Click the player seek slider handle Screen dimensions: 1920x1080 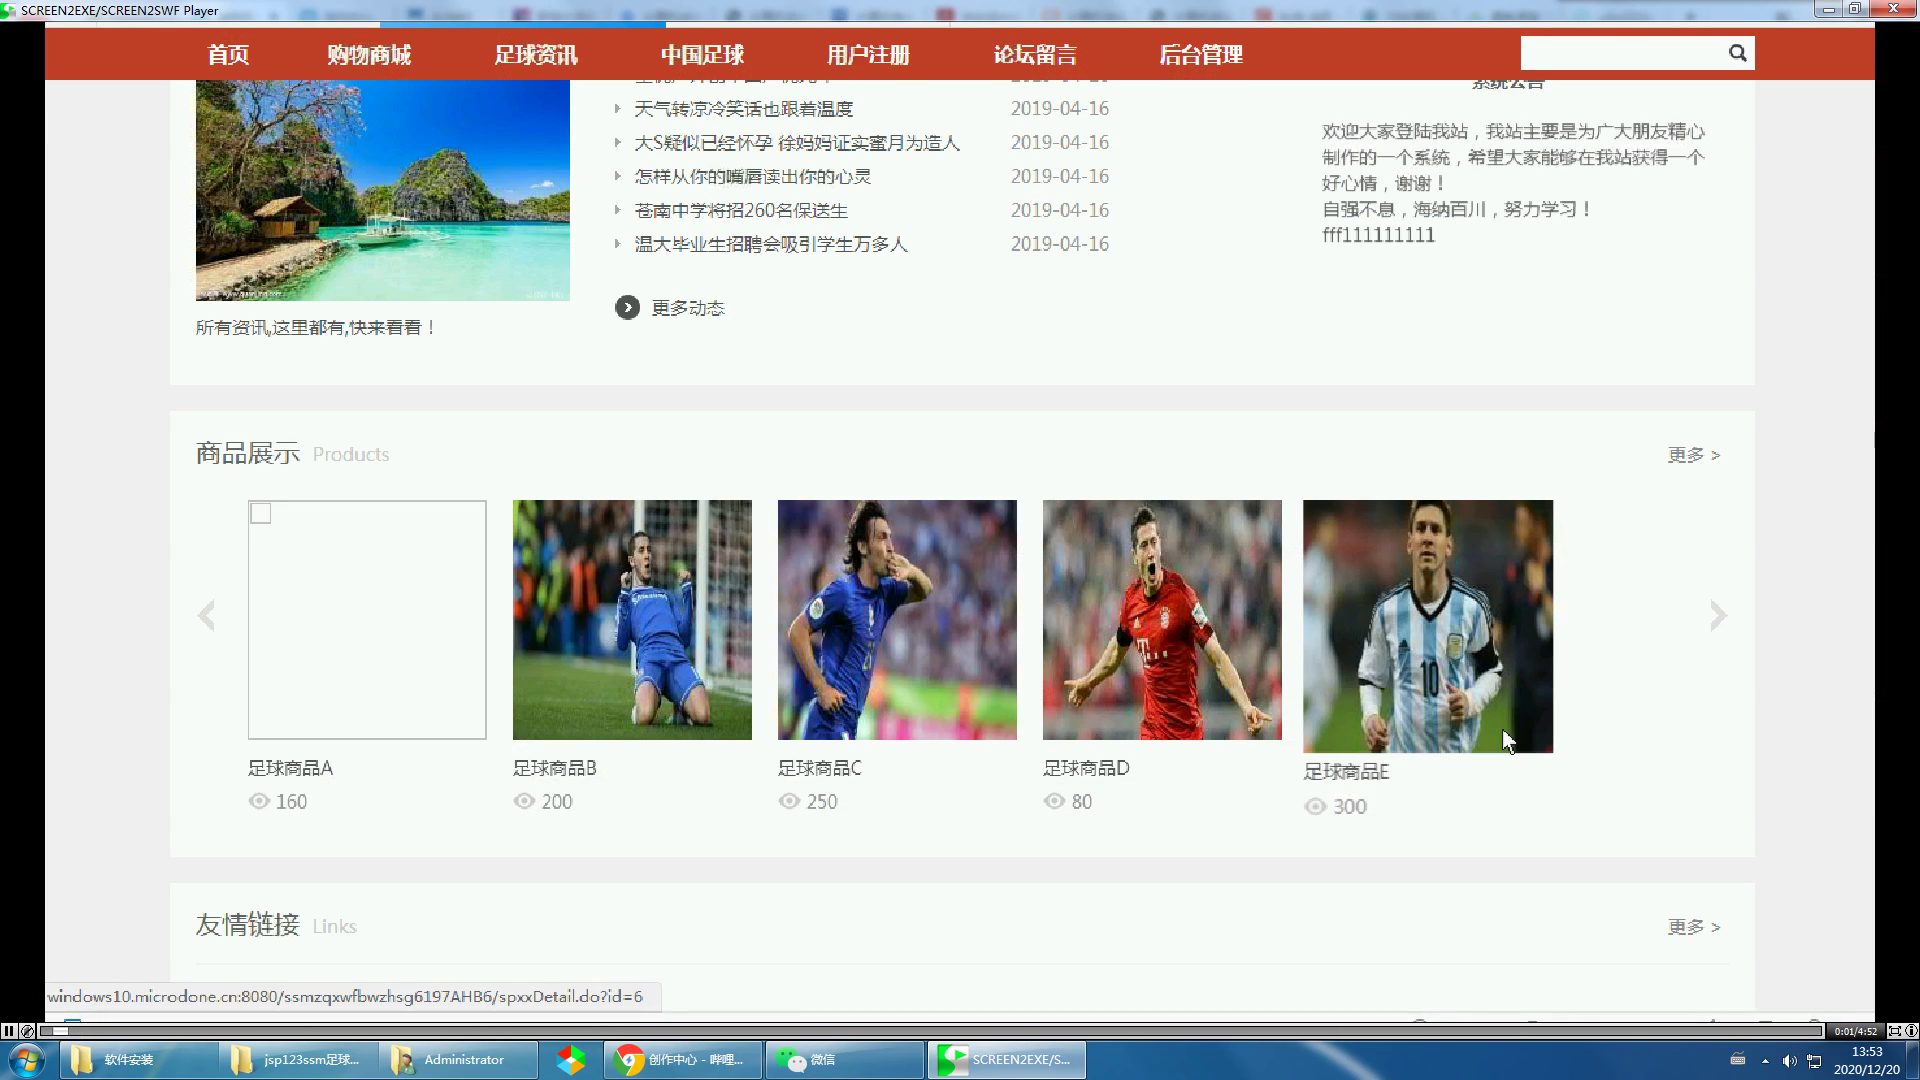[60, 1031]
